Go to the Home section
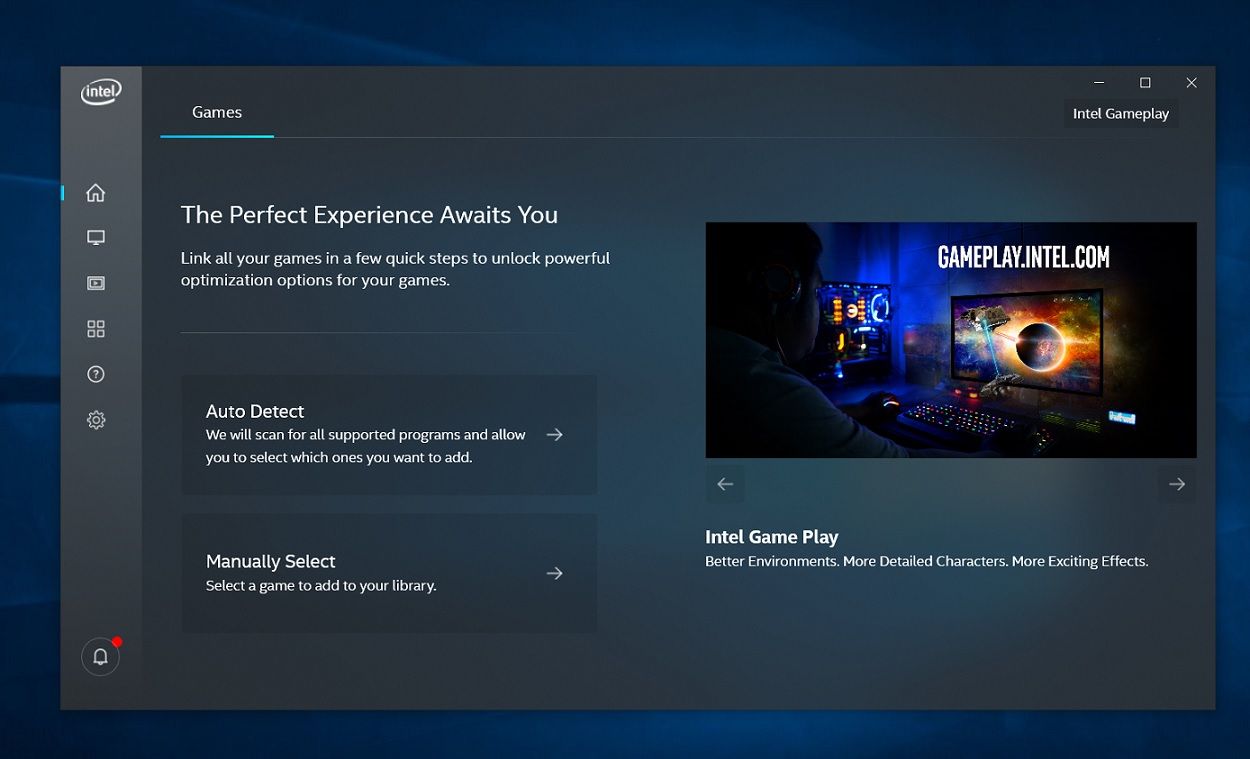The height and width of the screenshot is (759, 1250). pyautogui.click(x=96, y=193)
